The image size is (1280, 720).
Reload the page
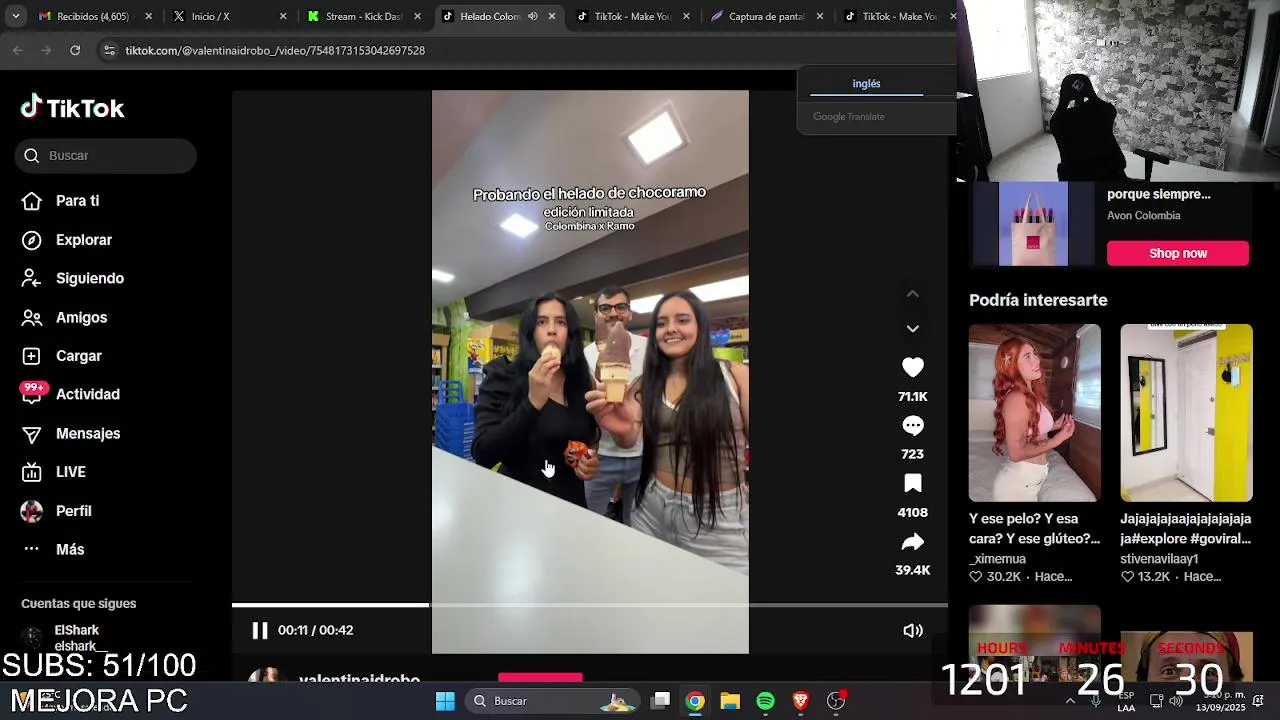pyautogui.click(x=75, y=50)
